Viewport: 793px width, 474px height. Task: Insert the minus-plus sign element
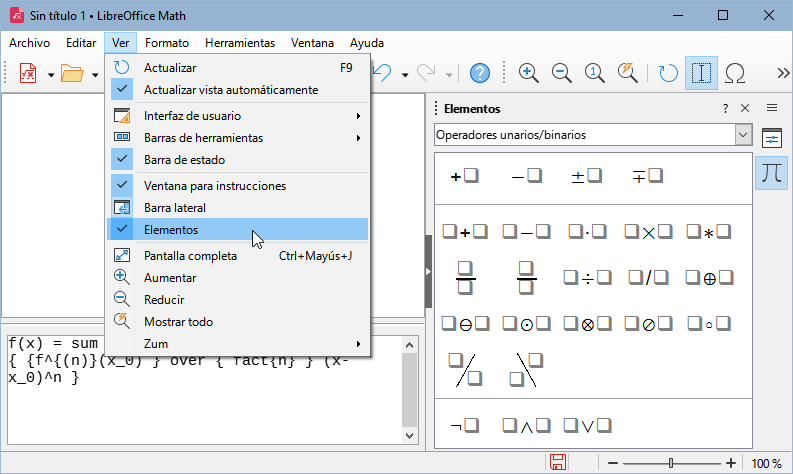point(647,176)
